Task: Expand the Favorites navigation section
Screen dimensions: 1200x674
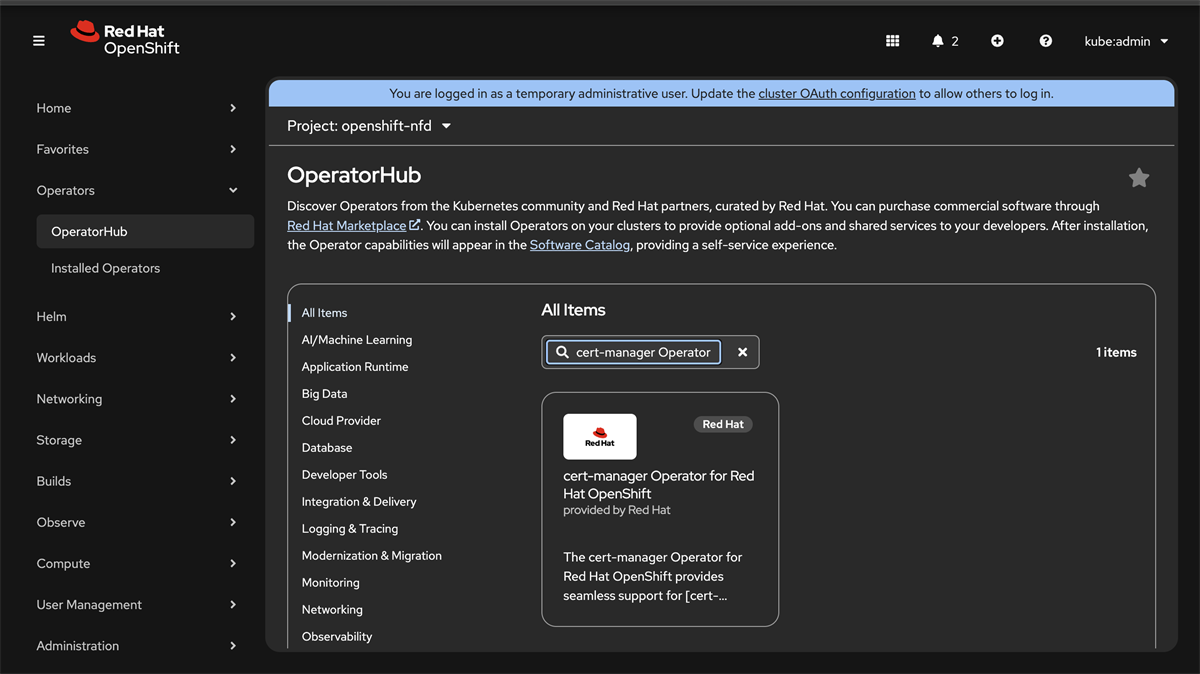Action: [136, 149]
